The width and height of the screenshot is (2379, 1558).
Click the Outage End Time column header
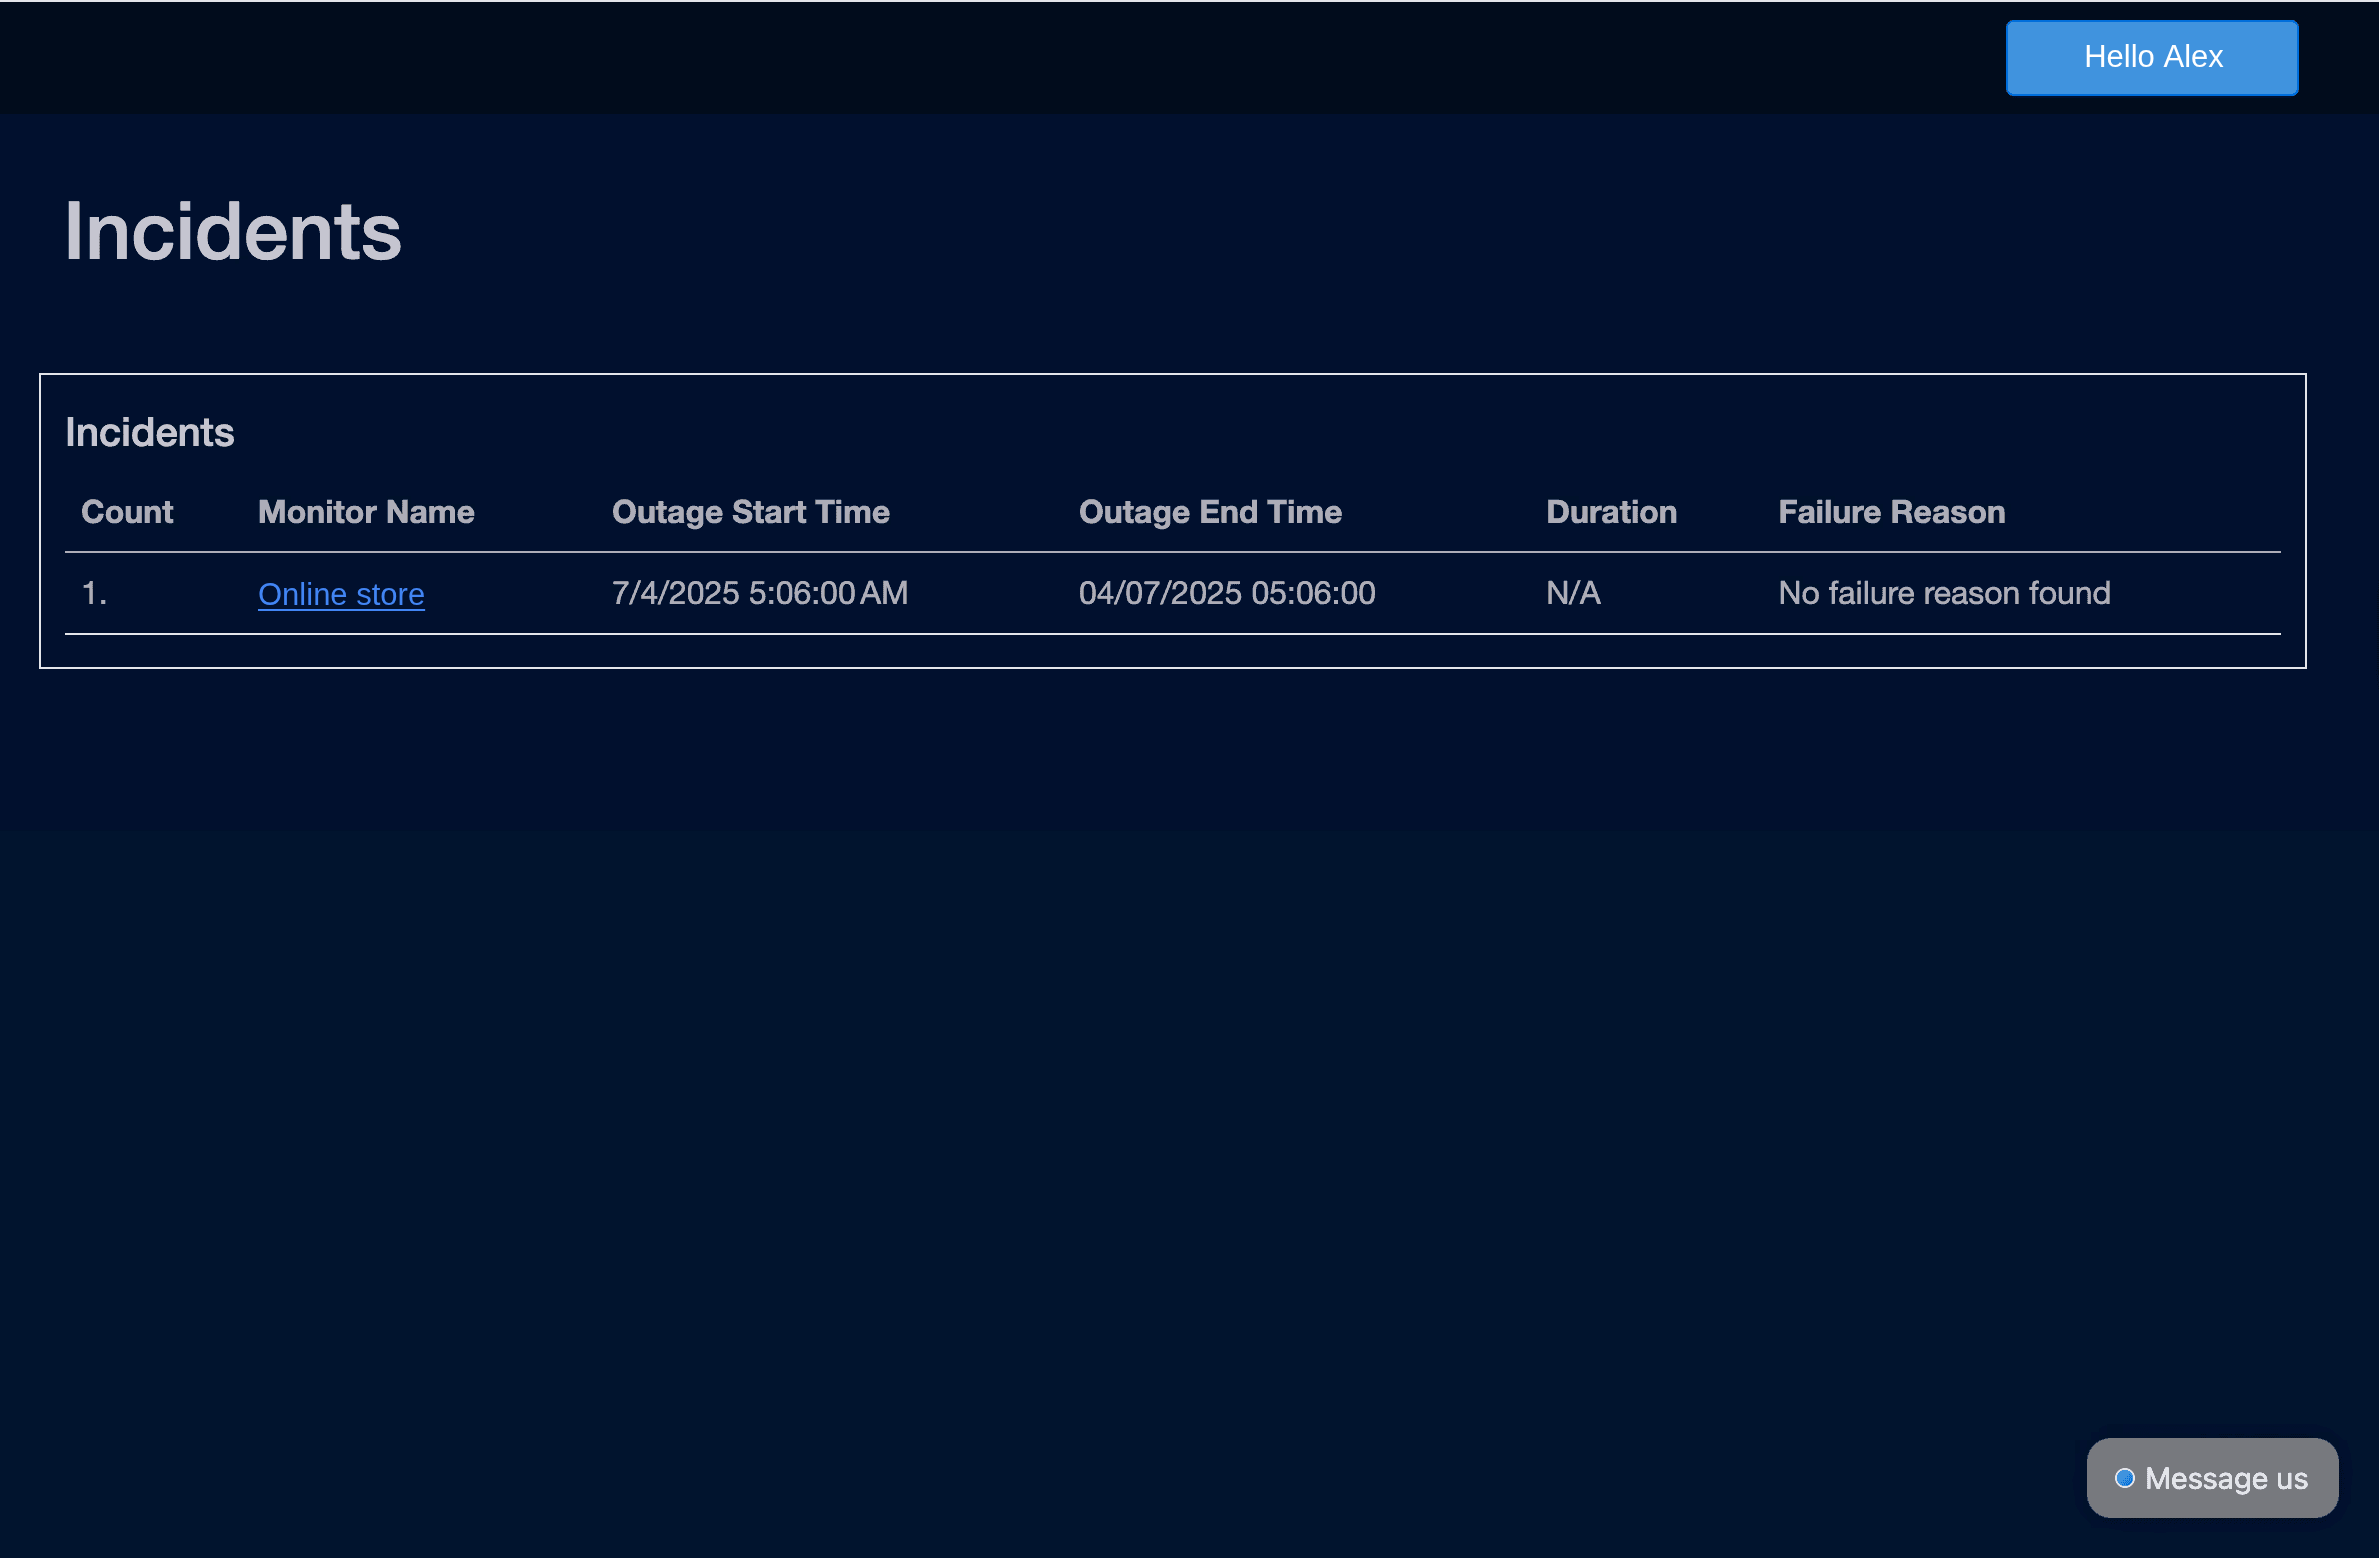click(x=1210, y=512)
